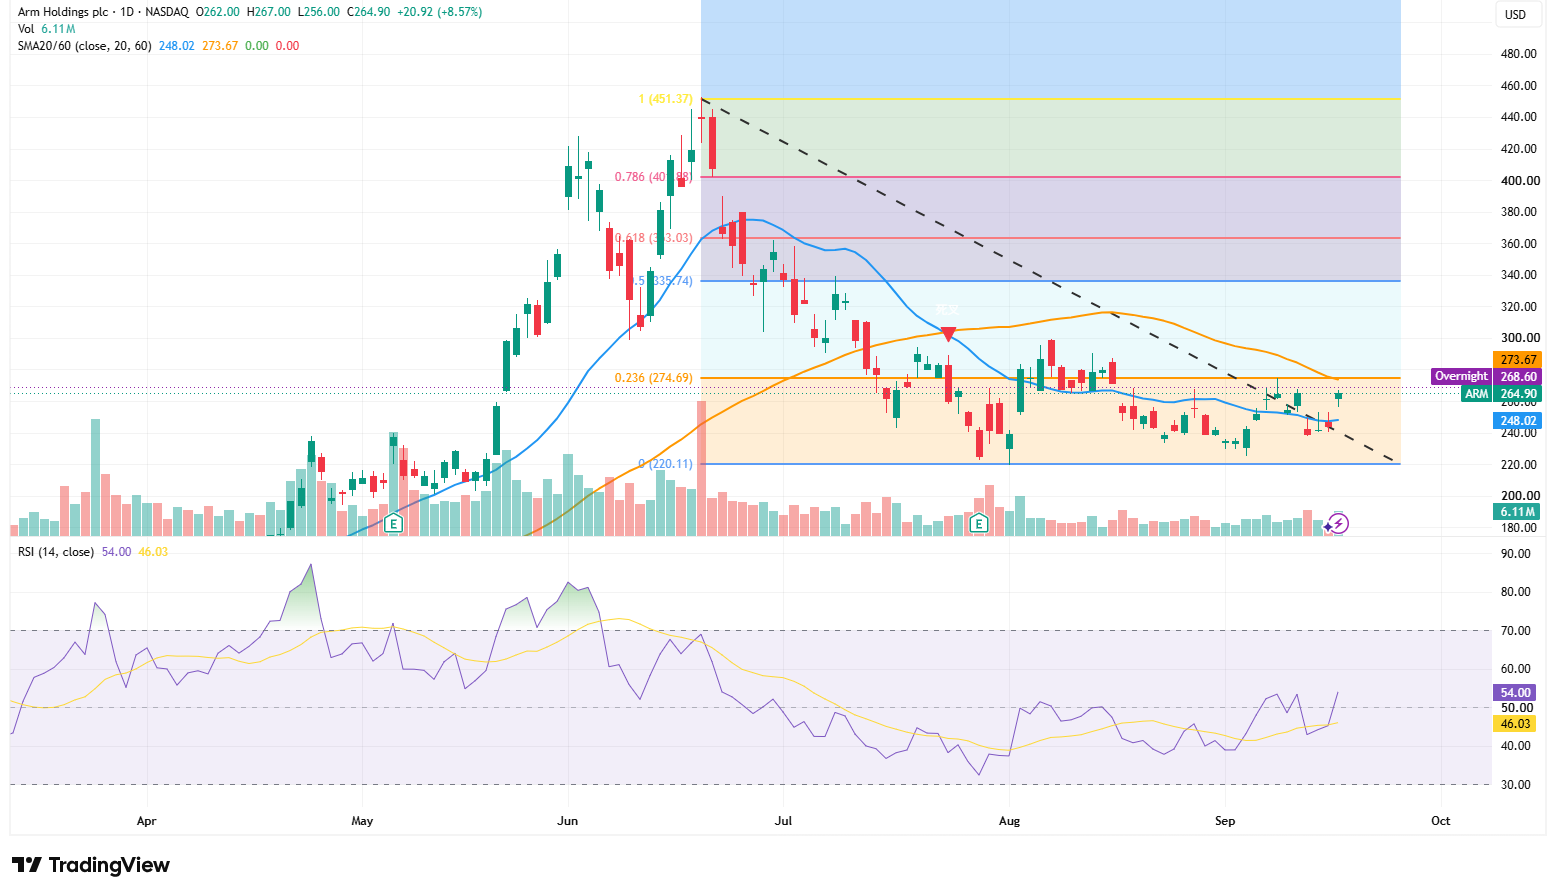Click the 60.00 RSI axis label
The image size is (1553, 895).
click(1516, 669)
